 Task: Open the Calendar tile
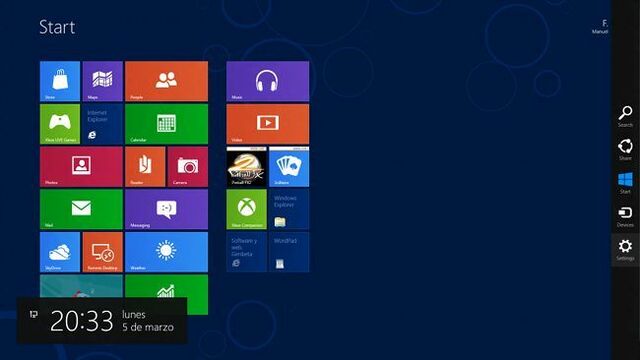pos(167,124)
